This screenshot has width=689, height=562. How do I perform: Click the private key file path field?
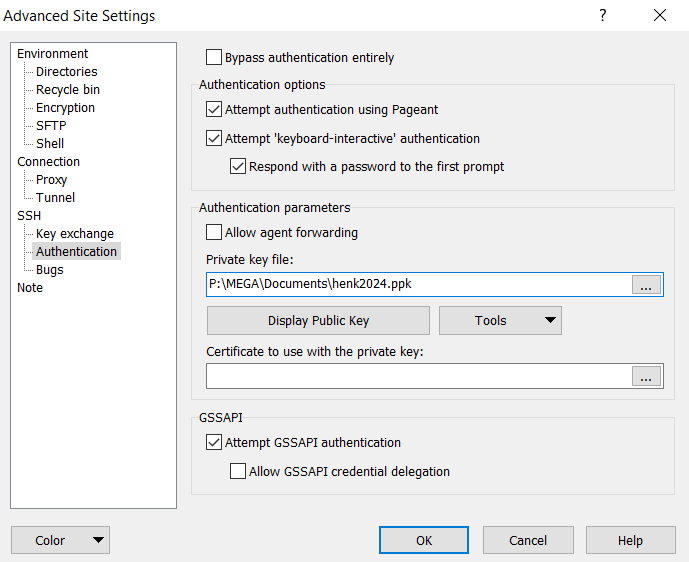pos(418,284)
